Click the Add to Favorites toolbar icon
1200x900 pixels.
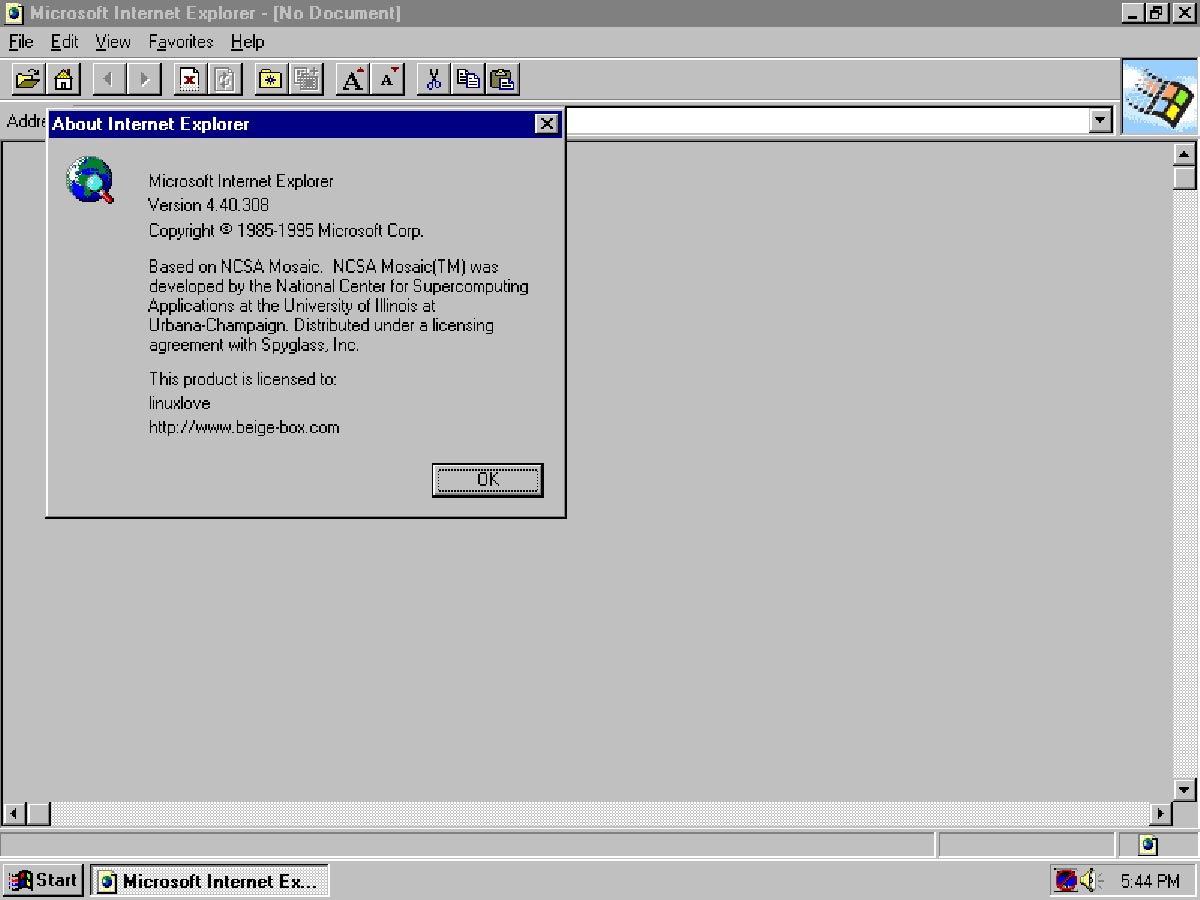[x=306, y=79]
